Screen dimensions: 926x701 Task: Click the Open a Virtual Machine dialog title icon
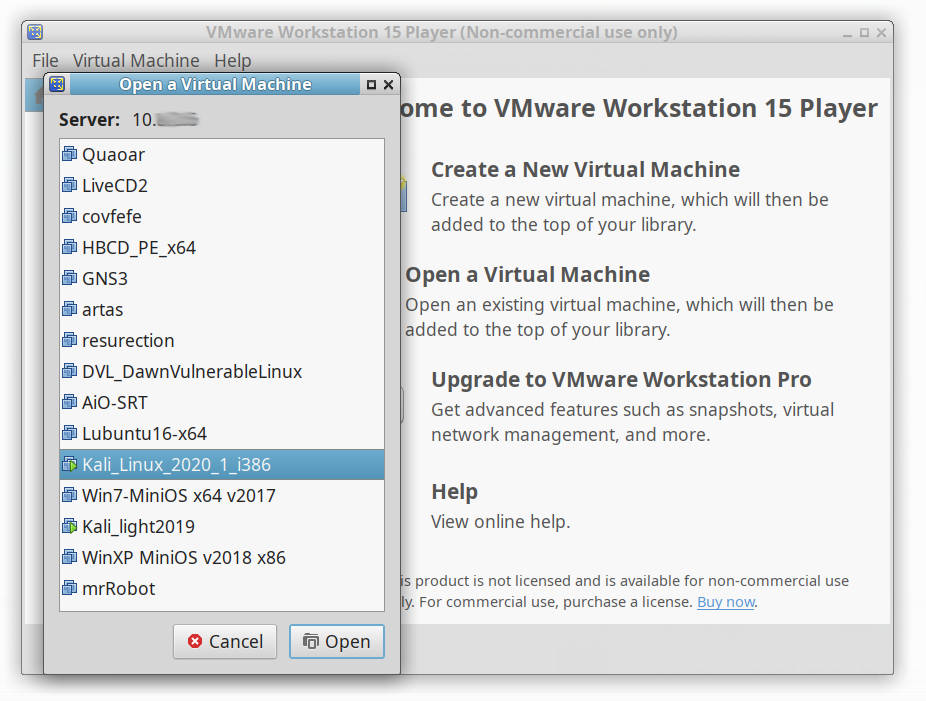pyautogui.click(x=57, y=84)
